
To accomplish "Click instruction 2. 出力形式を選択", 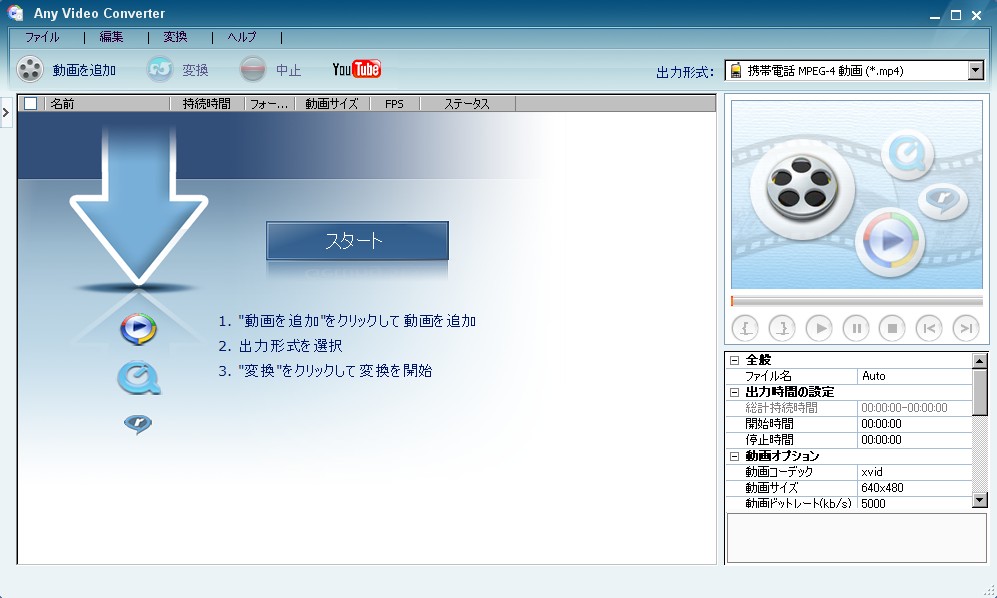I will click(x=280, y=345).
